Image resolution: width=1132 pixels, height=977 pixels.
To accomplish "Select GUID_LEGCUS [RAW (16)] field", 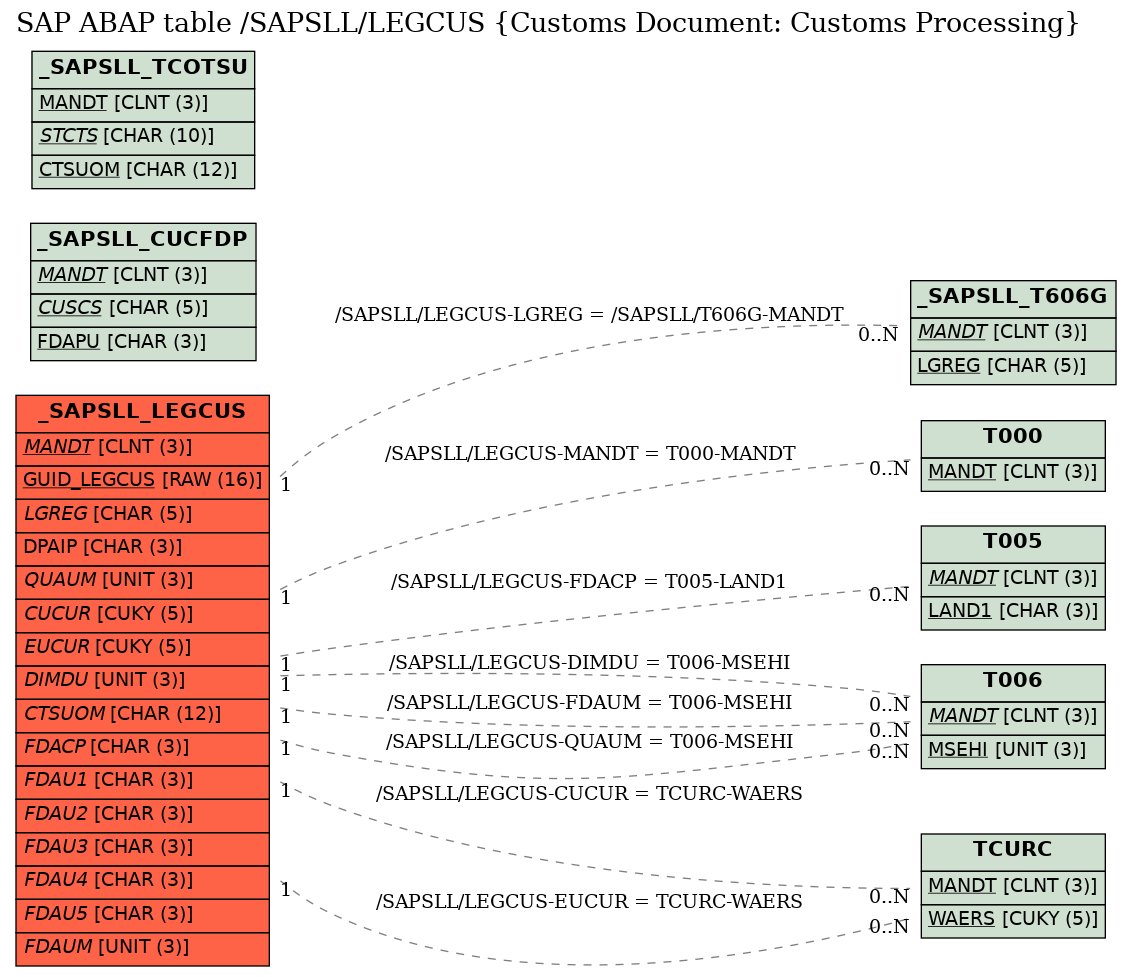I will 142,482.
